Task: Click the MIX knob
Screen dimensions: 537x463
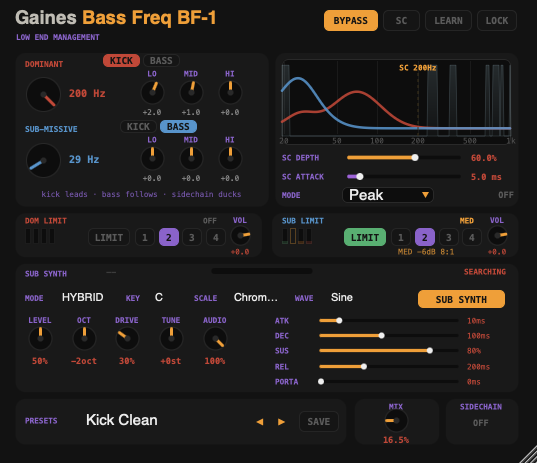Action: [x=396, y=421]
